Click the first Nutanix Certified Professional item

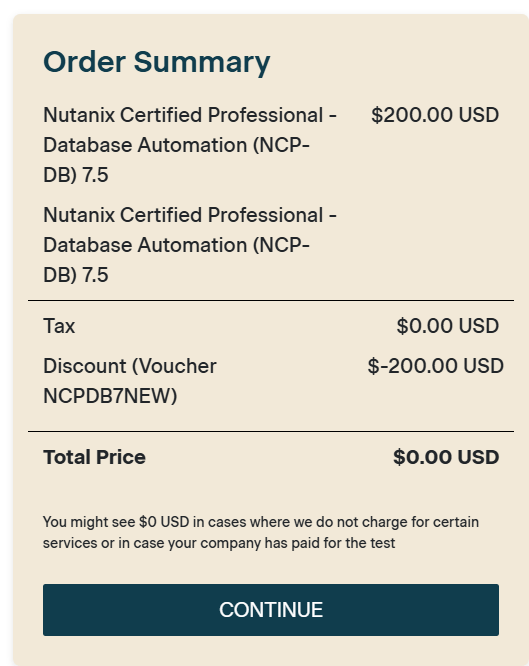[190, 145]
